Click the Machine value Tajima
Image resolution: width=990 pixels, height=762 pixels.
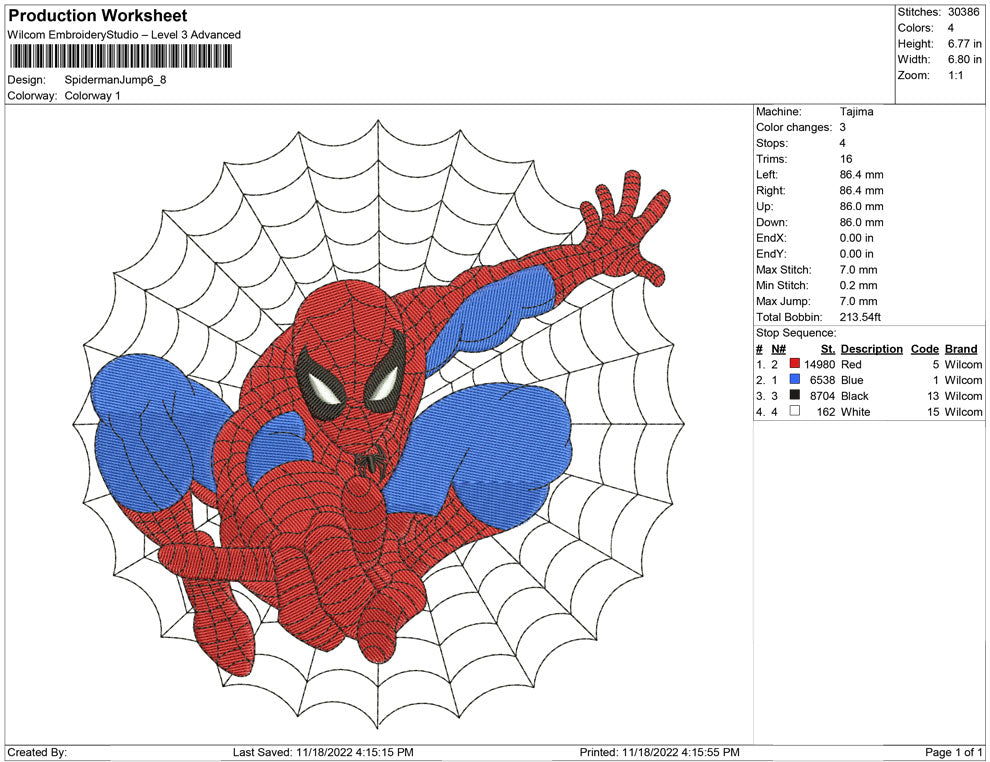pos(856,112)
